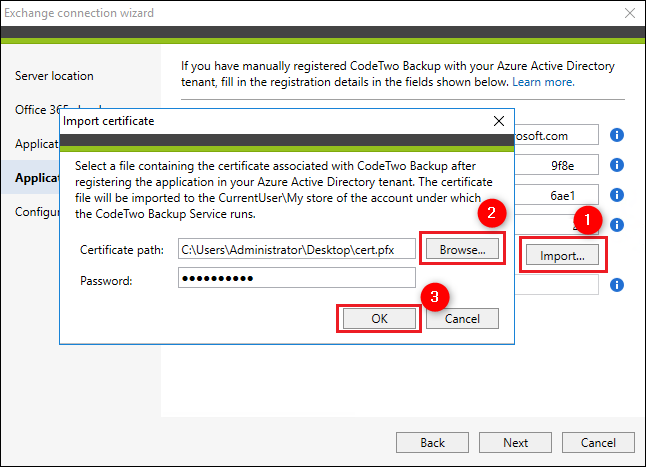Screen dimensions: 646x467
Task: Select the Office 365 step in sidebar
Action: (37, 110)
